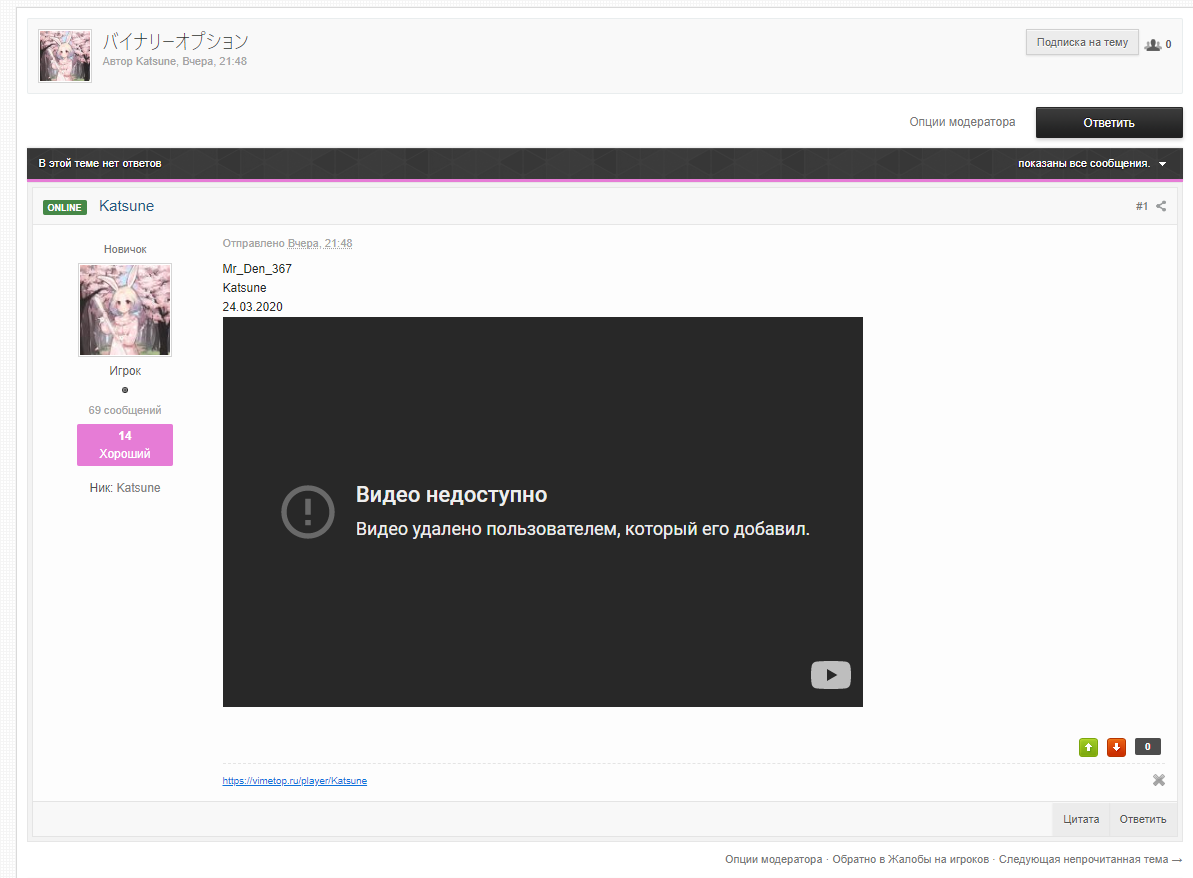Click Видео недоступно message in player
Viewport: 1193px width, 878px height.
451,495
